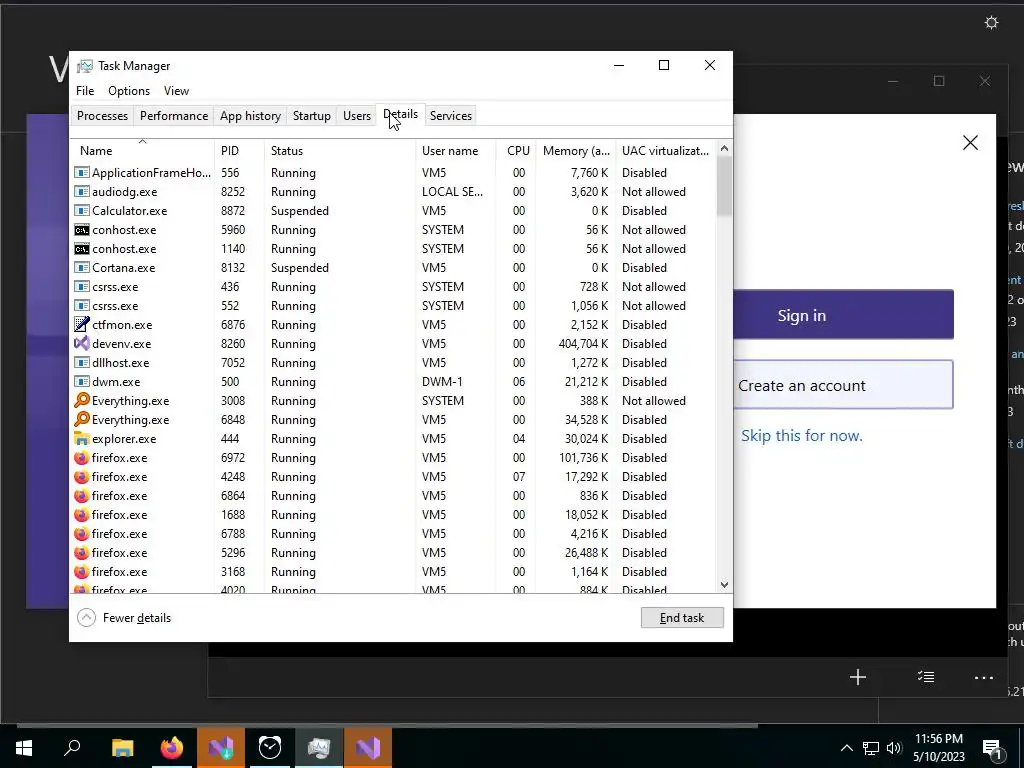Click the End task button

[682, 618]
